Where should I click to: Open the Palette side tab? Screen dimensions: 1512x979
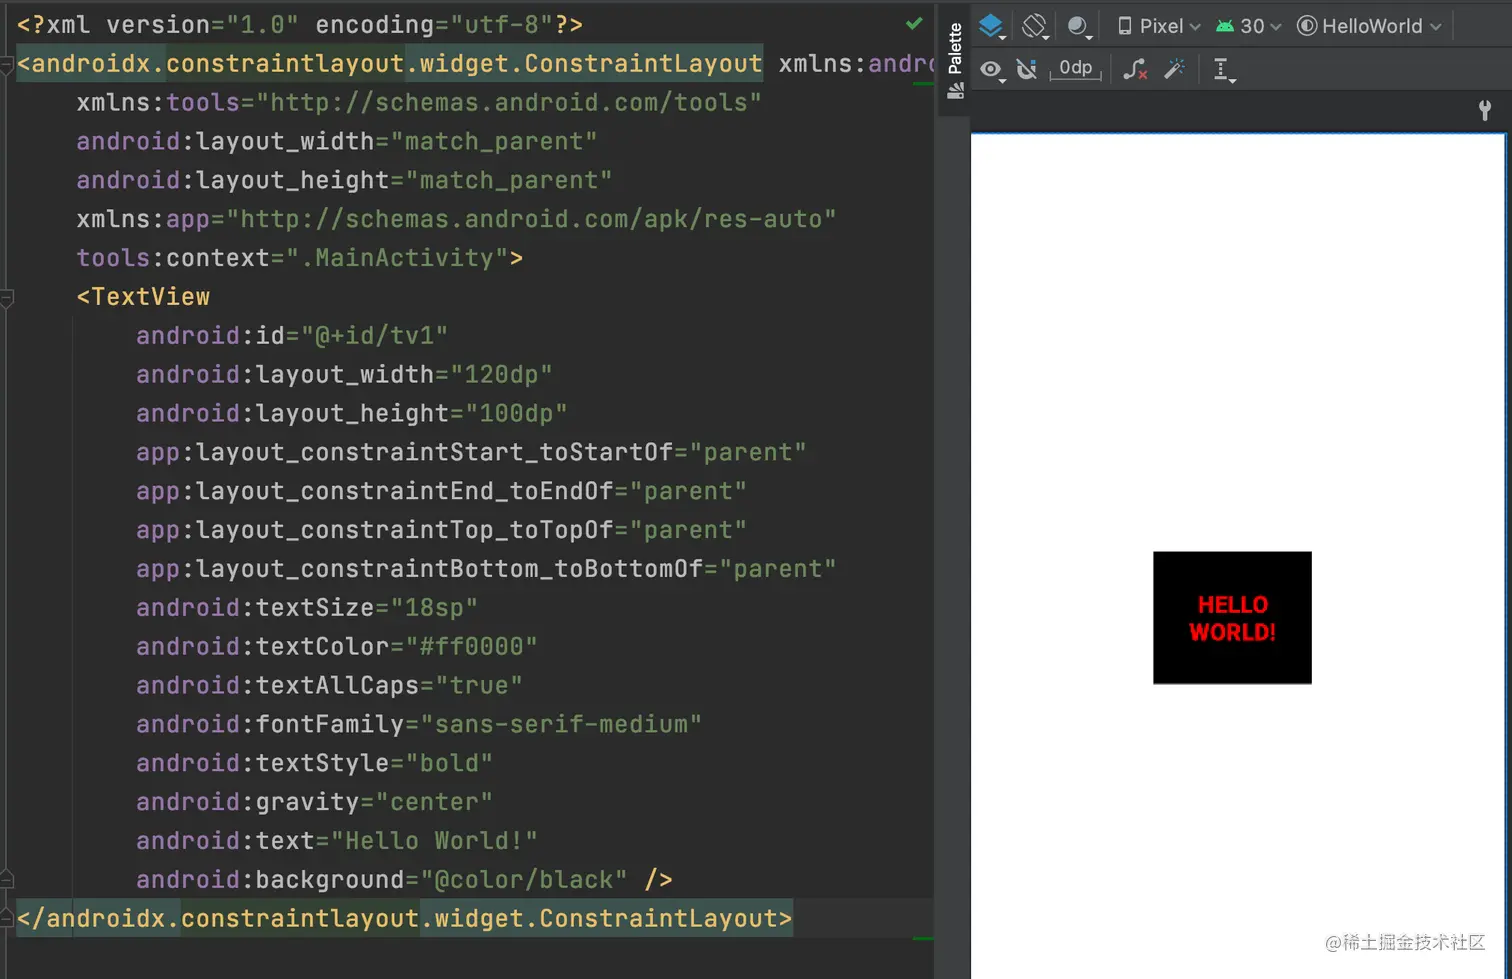[x=955, y=60]
